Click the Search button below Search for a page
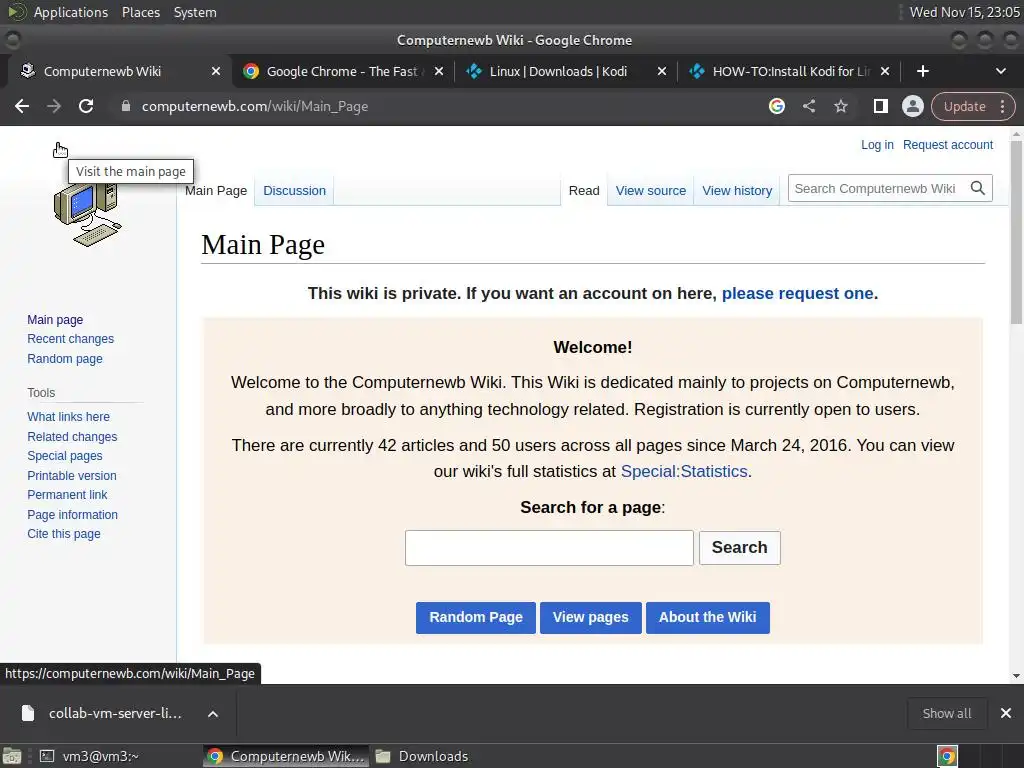This screenshot has height=768, width=1024. 739,548
